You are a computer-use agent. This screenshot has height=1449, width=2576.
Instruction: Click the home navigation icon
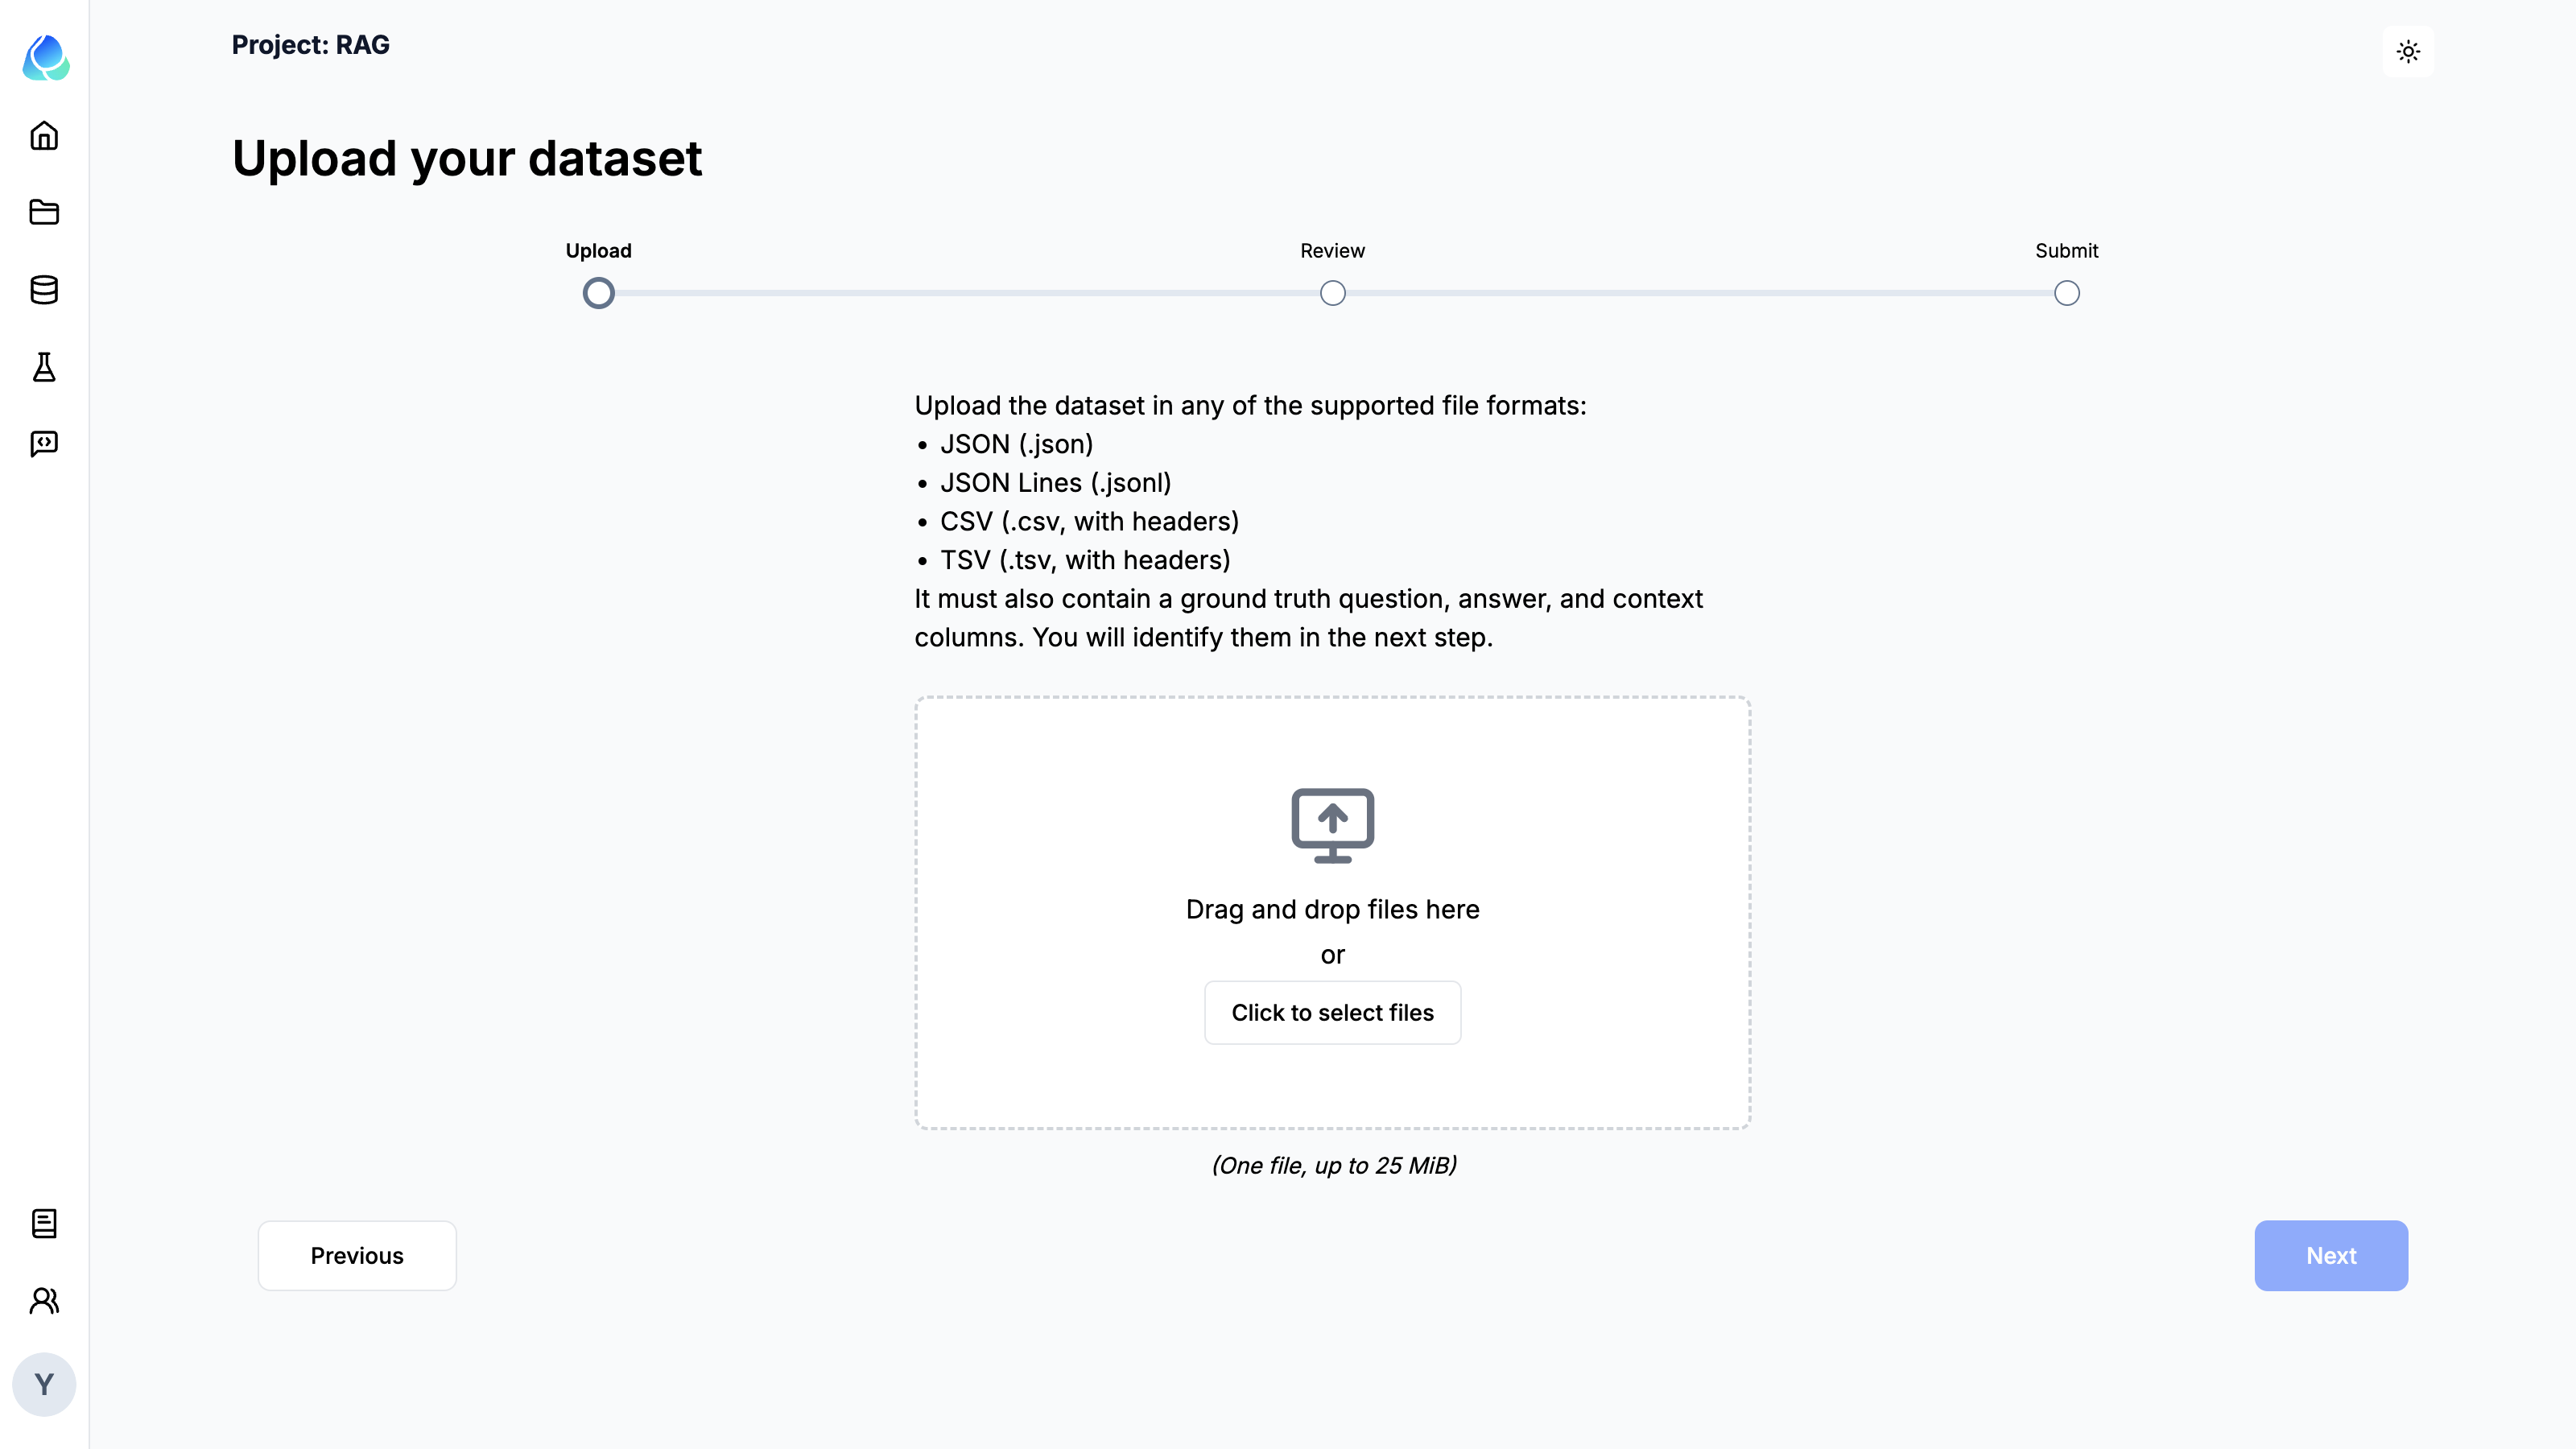pos(44,134)
